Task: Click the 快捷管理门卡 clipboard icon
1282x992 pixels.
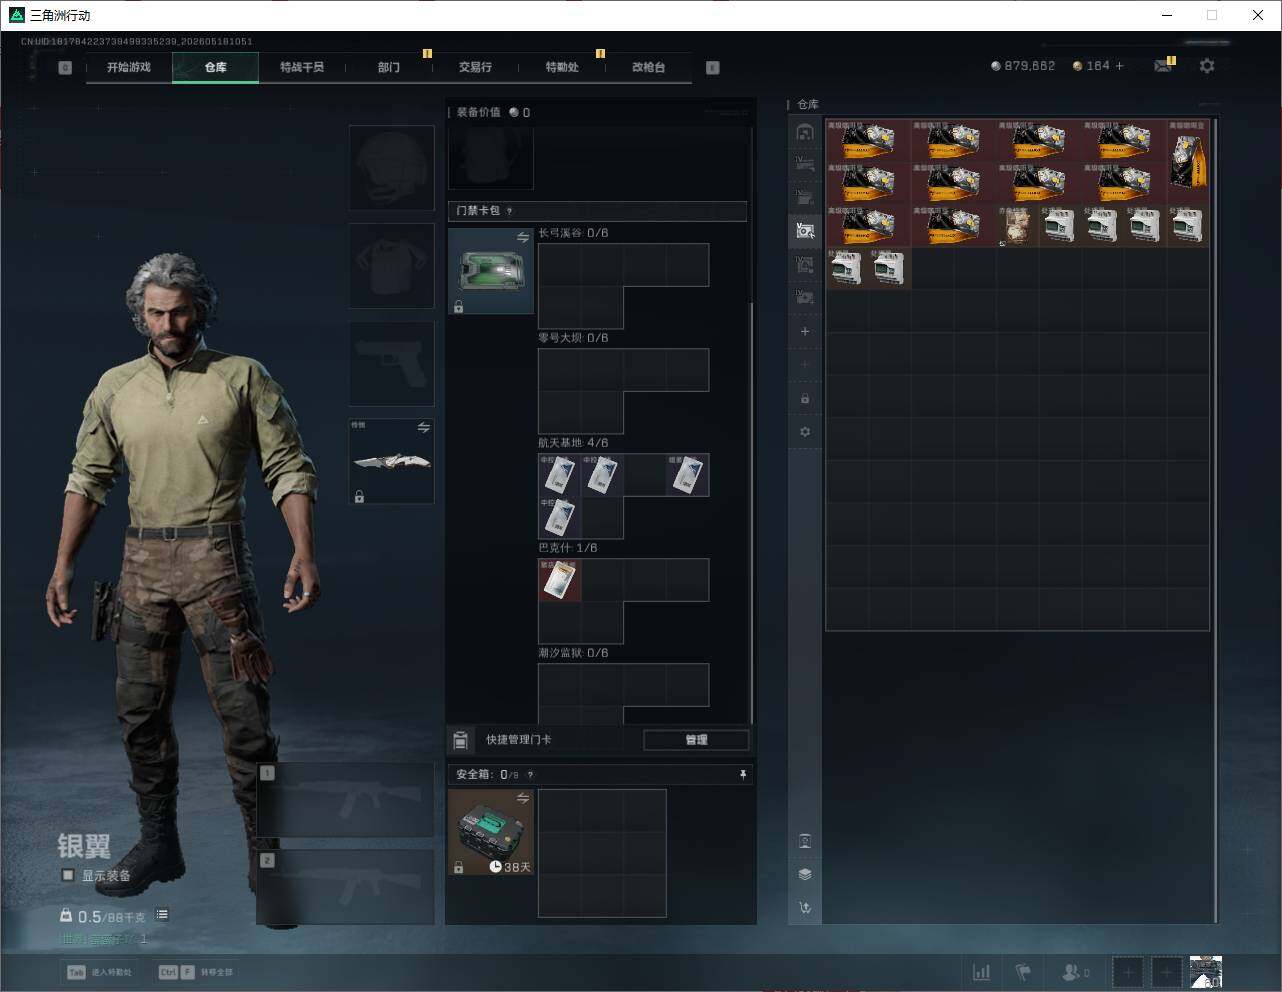Action: [461, 740]
